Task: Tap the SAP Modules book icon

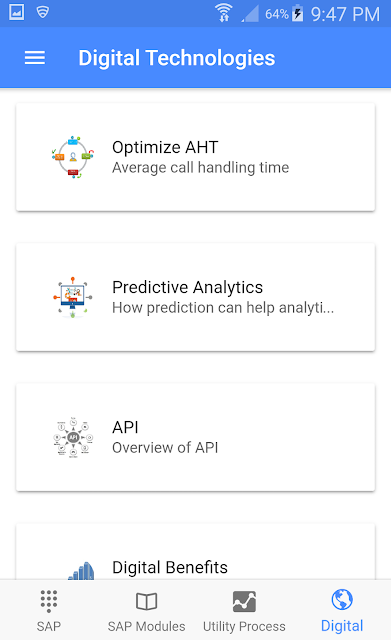Action: click(146, 601)
